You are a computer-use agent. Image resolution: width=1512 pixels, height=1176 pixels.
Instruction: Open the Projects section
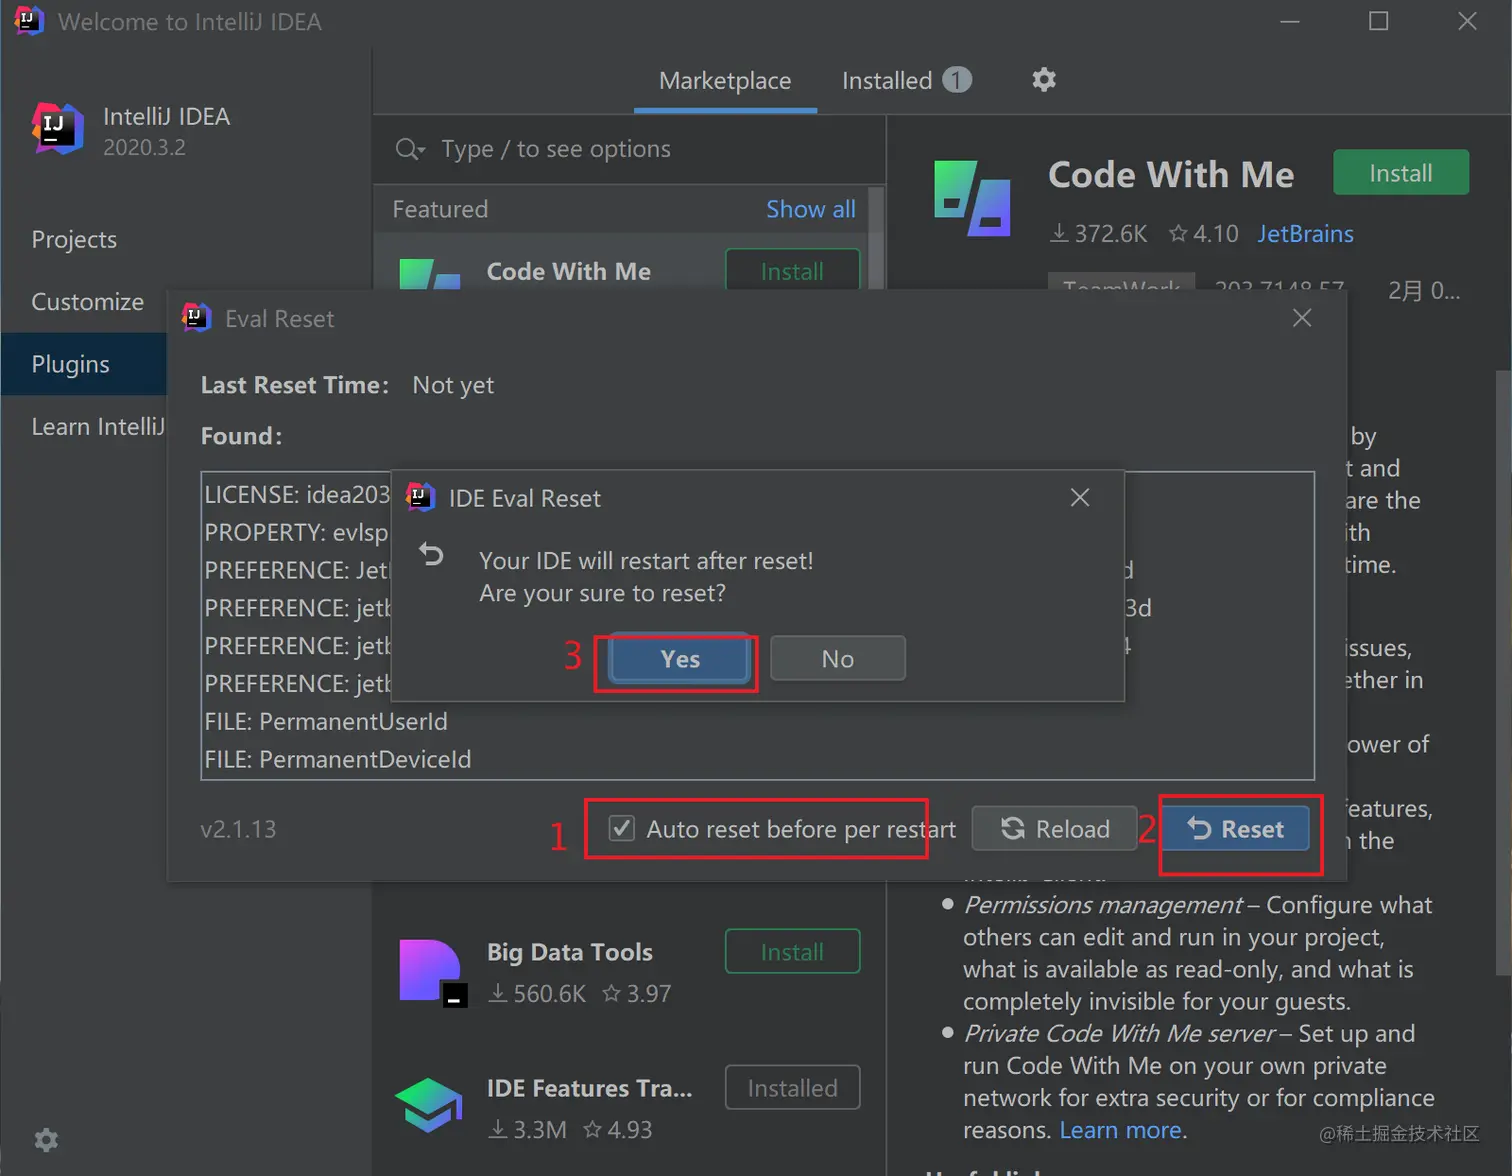pos(74,240)
